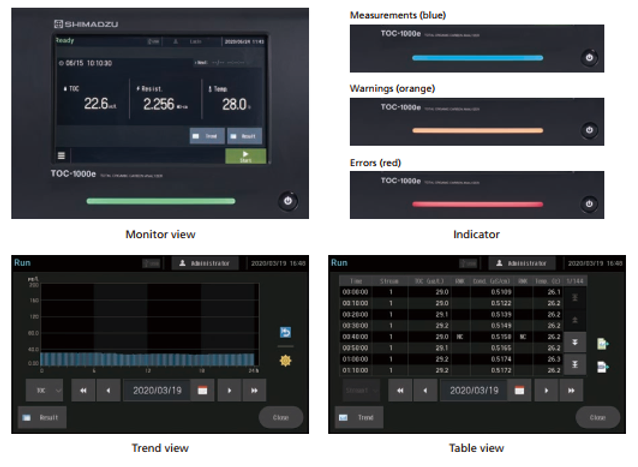Close the Trend view screen

(281, 417)
